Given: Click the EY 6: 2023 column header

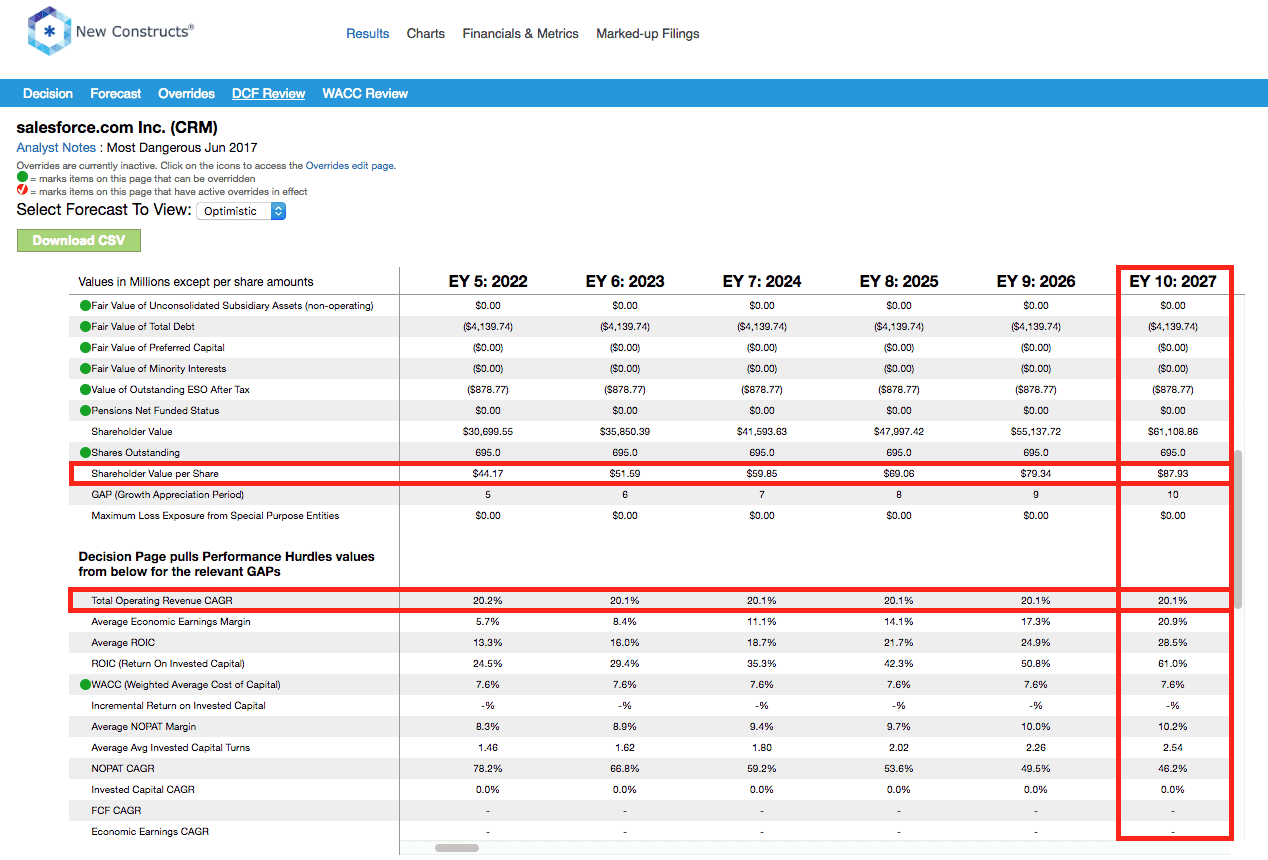Looking at the screenshot, I should (625, 281).
